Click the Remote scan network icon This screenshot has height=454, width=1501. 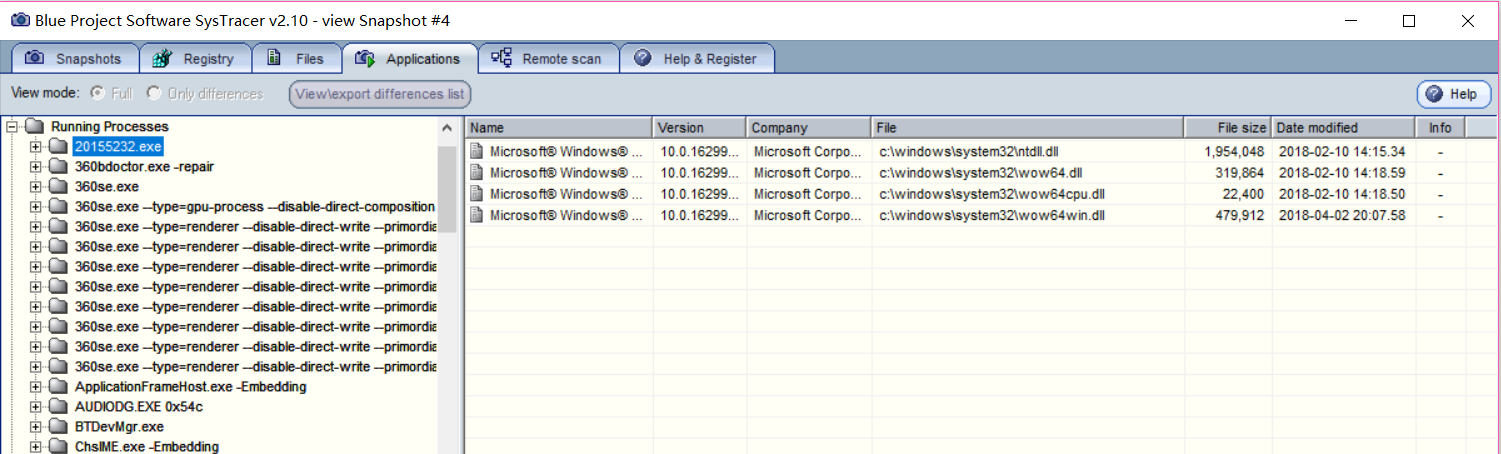pyautogui.click(x=502, y=58)
